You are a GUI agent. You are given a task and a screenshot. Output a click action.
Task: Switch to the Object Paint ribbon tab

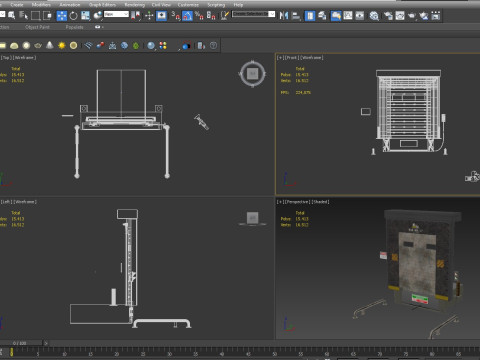click(37, 27)
